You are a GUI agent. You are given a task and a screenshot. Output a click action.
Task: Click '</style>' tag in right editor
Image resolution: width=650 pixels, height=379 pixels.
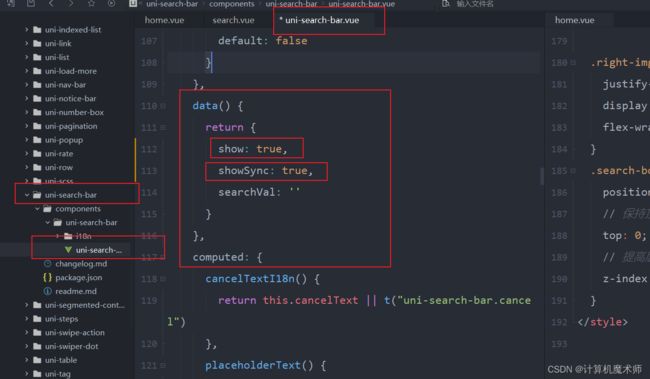tap(602, 322)
